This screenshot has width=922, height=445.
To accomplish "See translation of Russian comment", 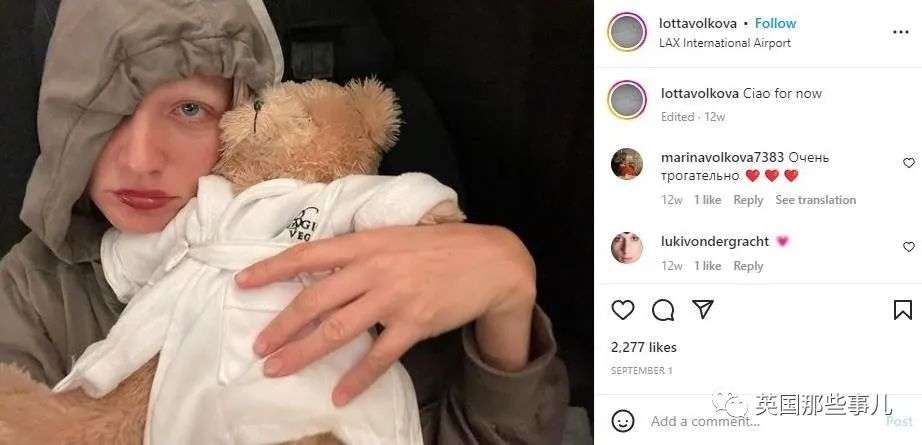I will [816, 200].
